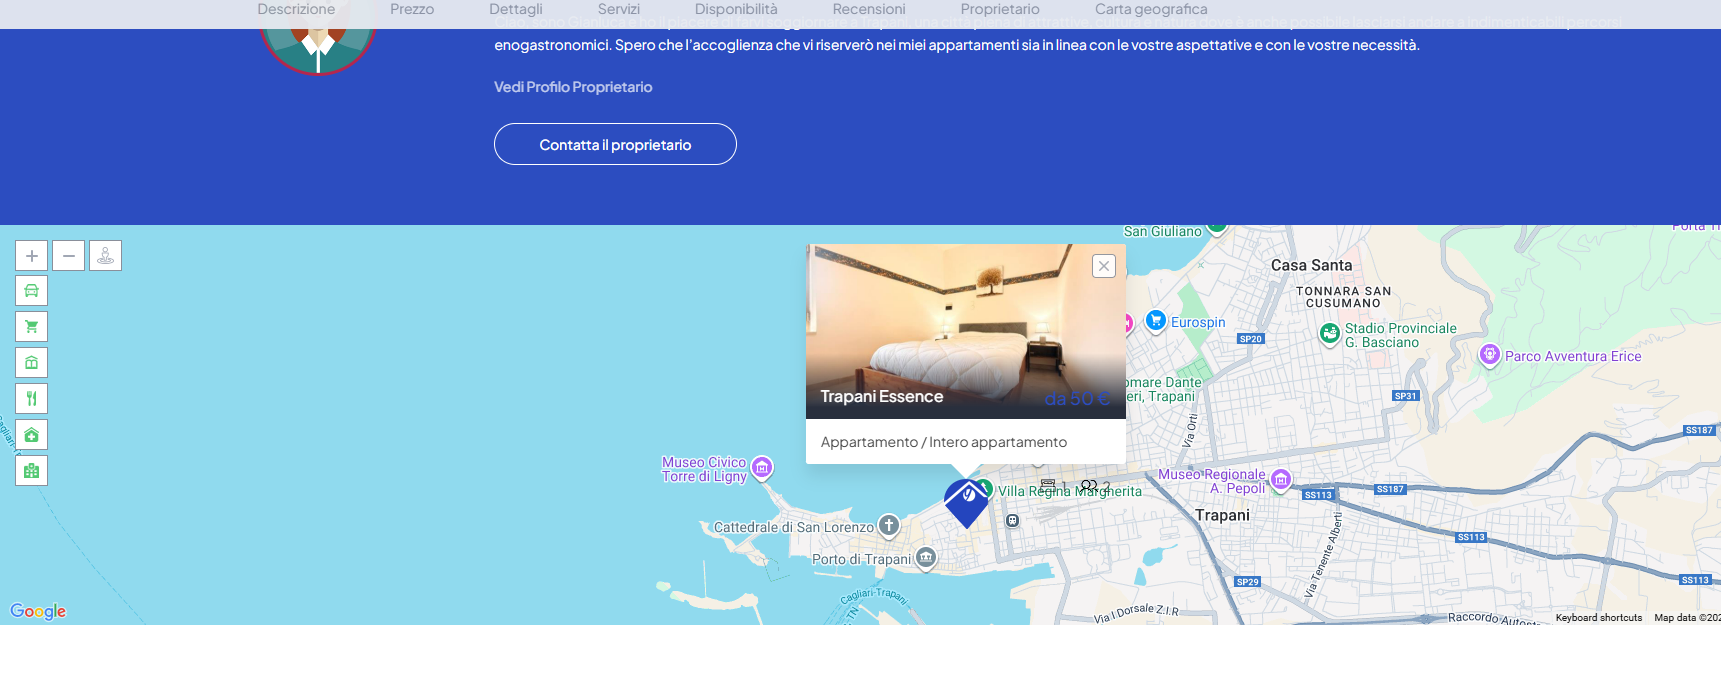Open the Prezzo tab
The height and width of the screenshot is (684, 1721).
412,9
